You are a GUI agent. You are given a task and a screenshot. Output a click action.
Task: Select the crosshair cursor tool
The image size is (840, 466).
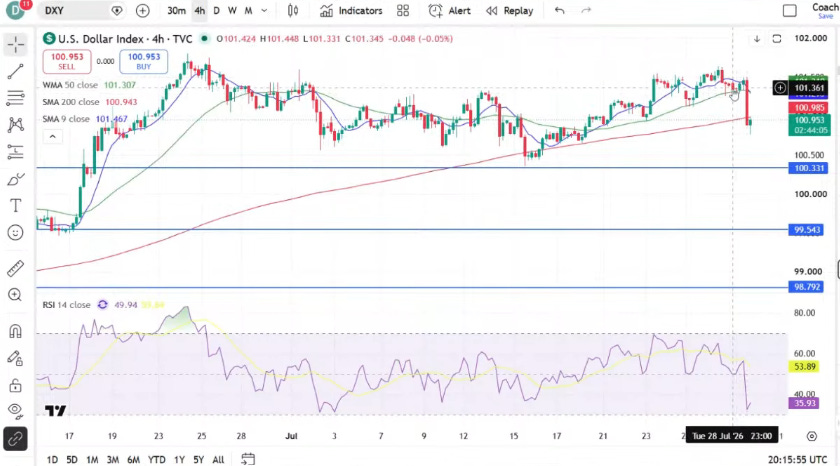tap(16, 44)
